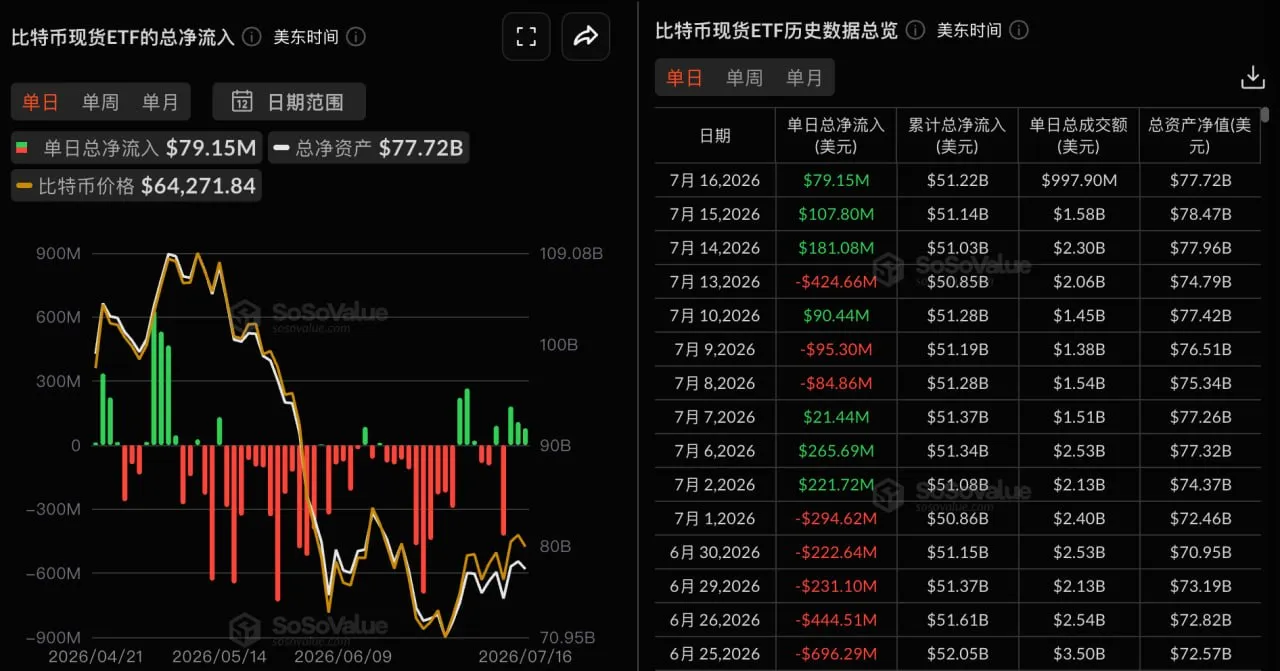
Task: Select 单月 tab in history table panel
Action: [x=804, y=78]
